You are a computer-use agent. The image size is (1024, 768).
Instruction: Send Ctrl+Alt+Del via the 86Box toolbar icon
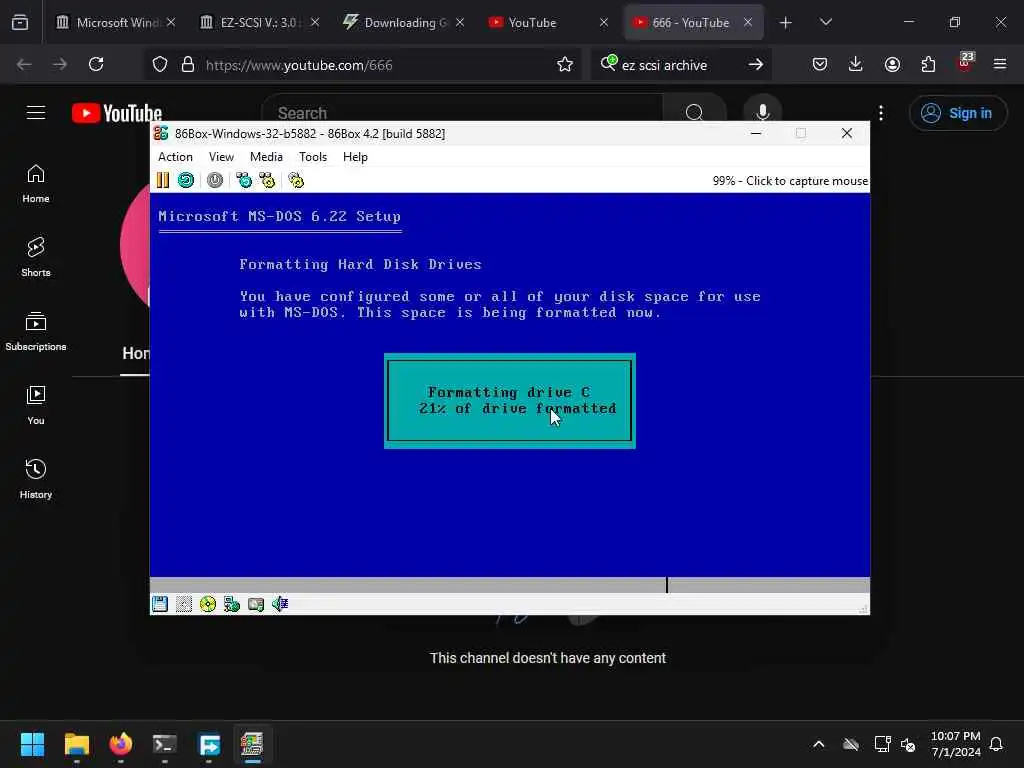pyautogui.click(x=244, y=180)
